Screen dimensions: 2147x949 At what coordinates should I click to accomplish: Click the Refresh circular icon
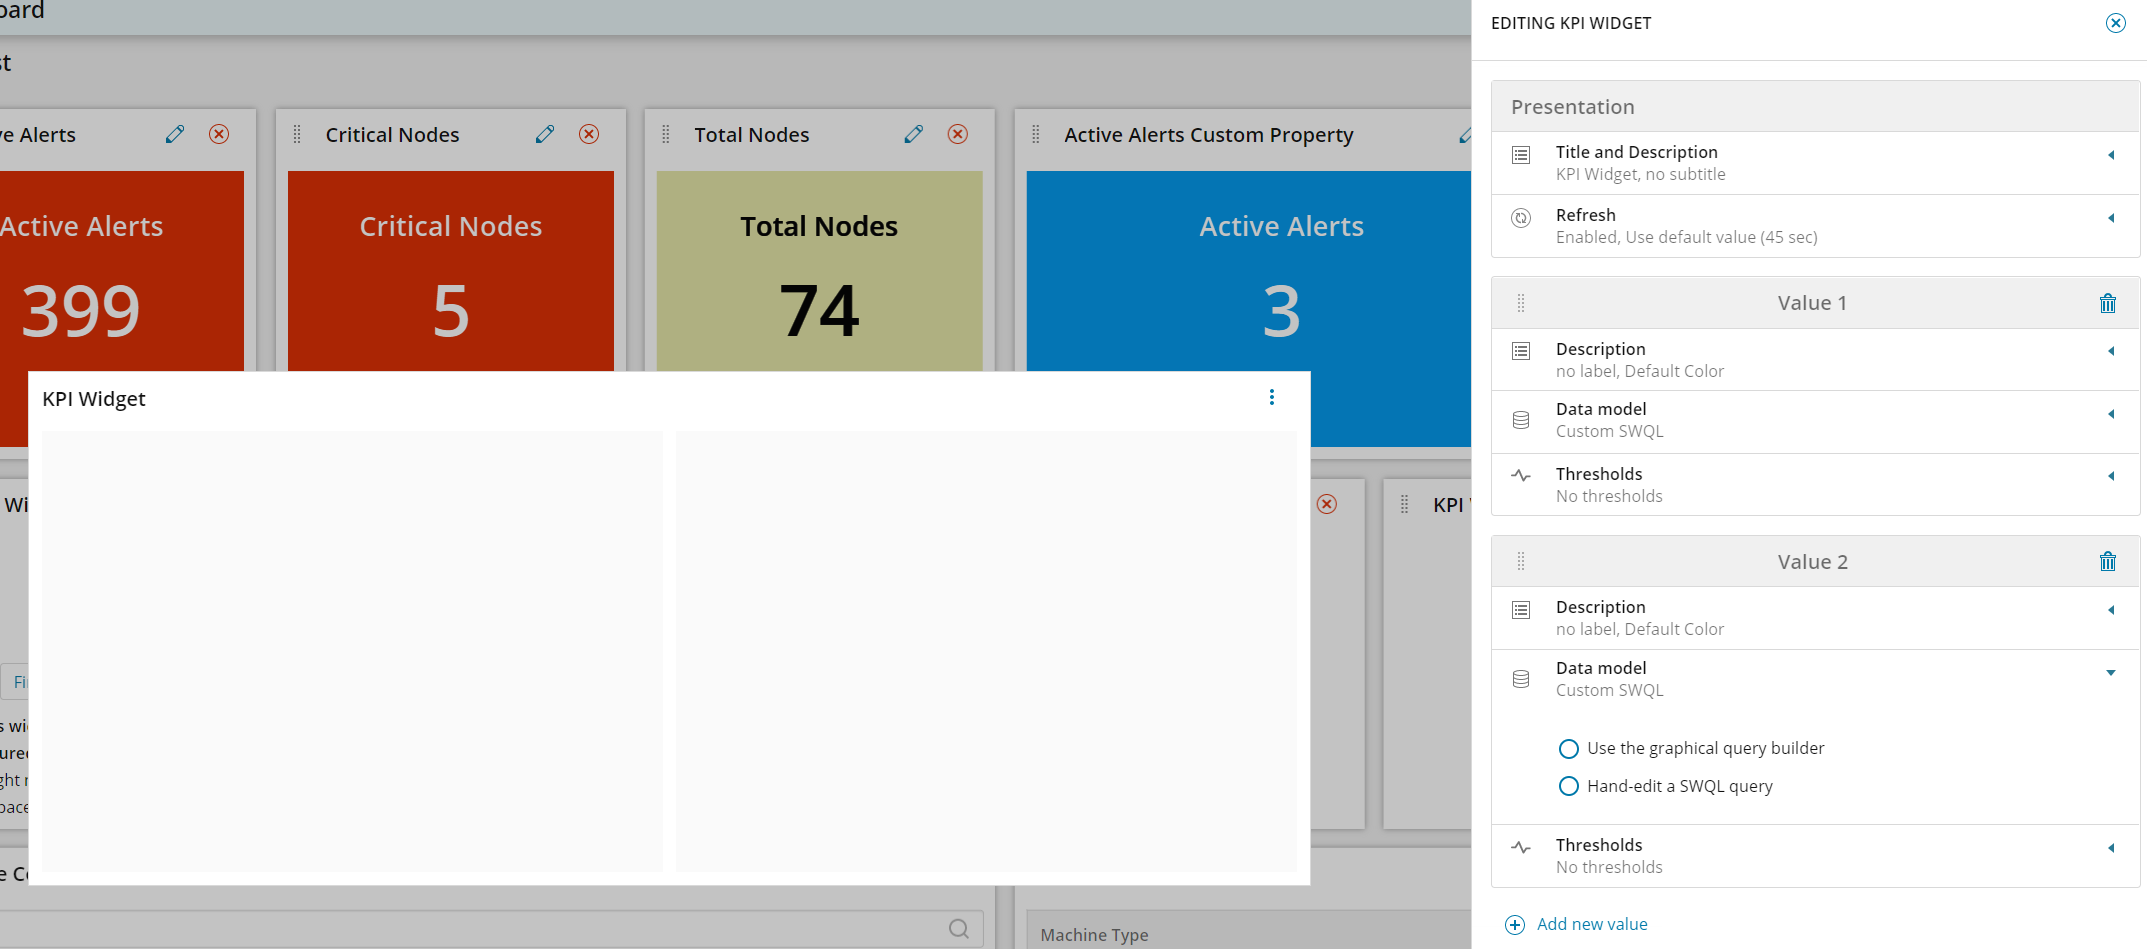(1521, 218)
